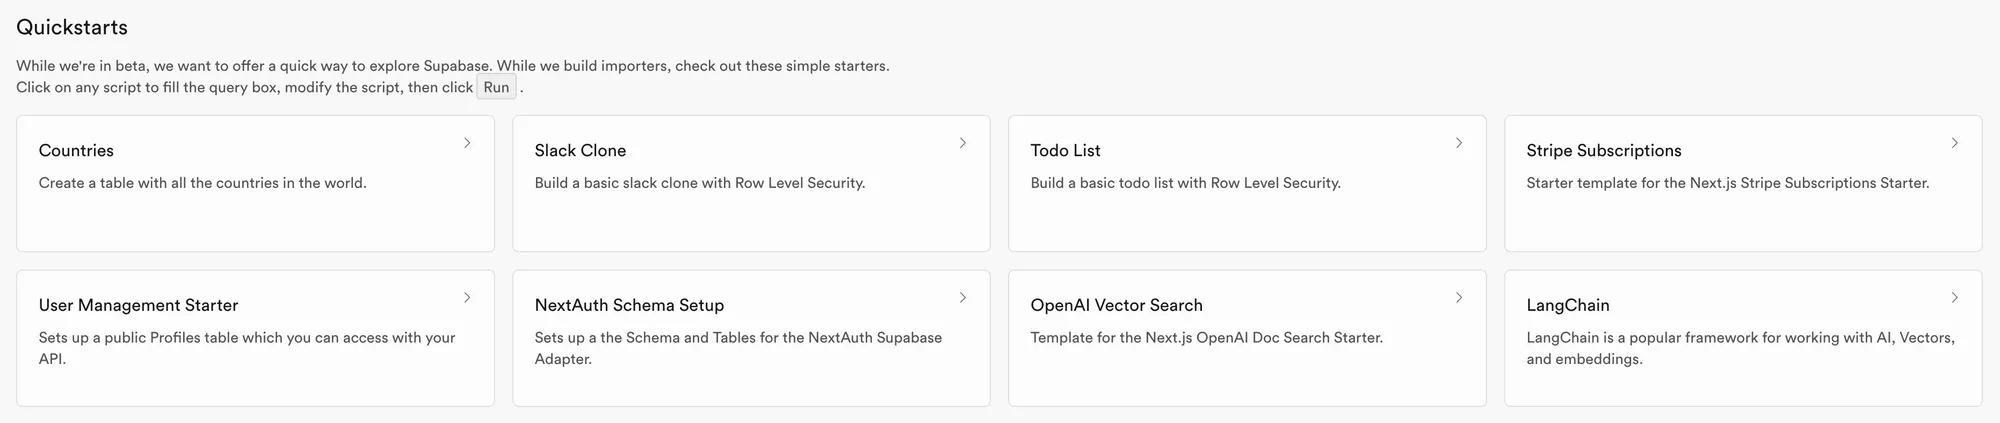Click the chevron arrow on Todo List card
The image size is (2000, 423).
point(1459,143)
